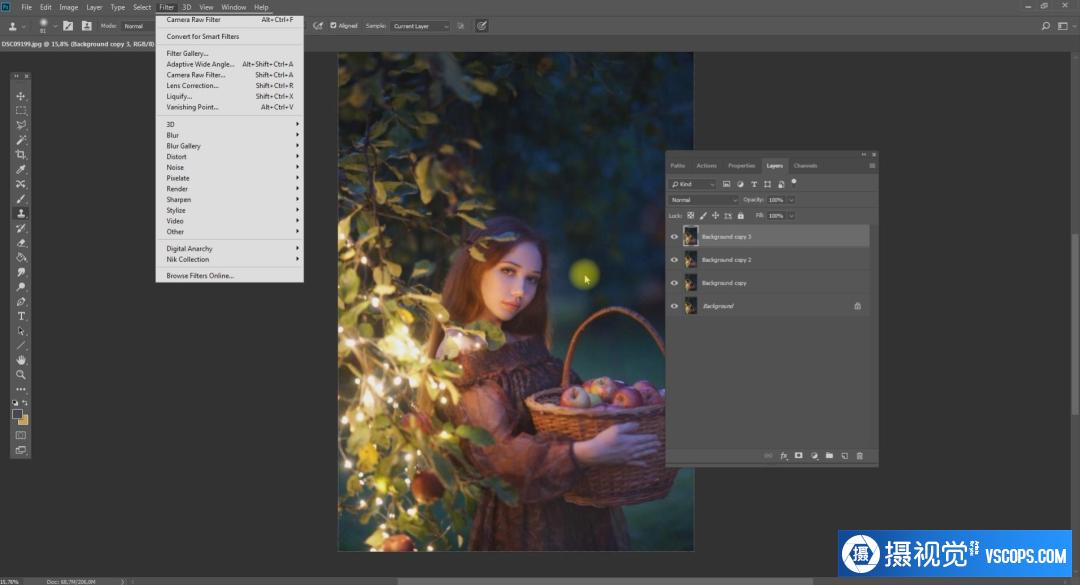Open the Image menu
Image resolution: width=1080 pixels, height=585 pixels.
click(x=68, y=7)
